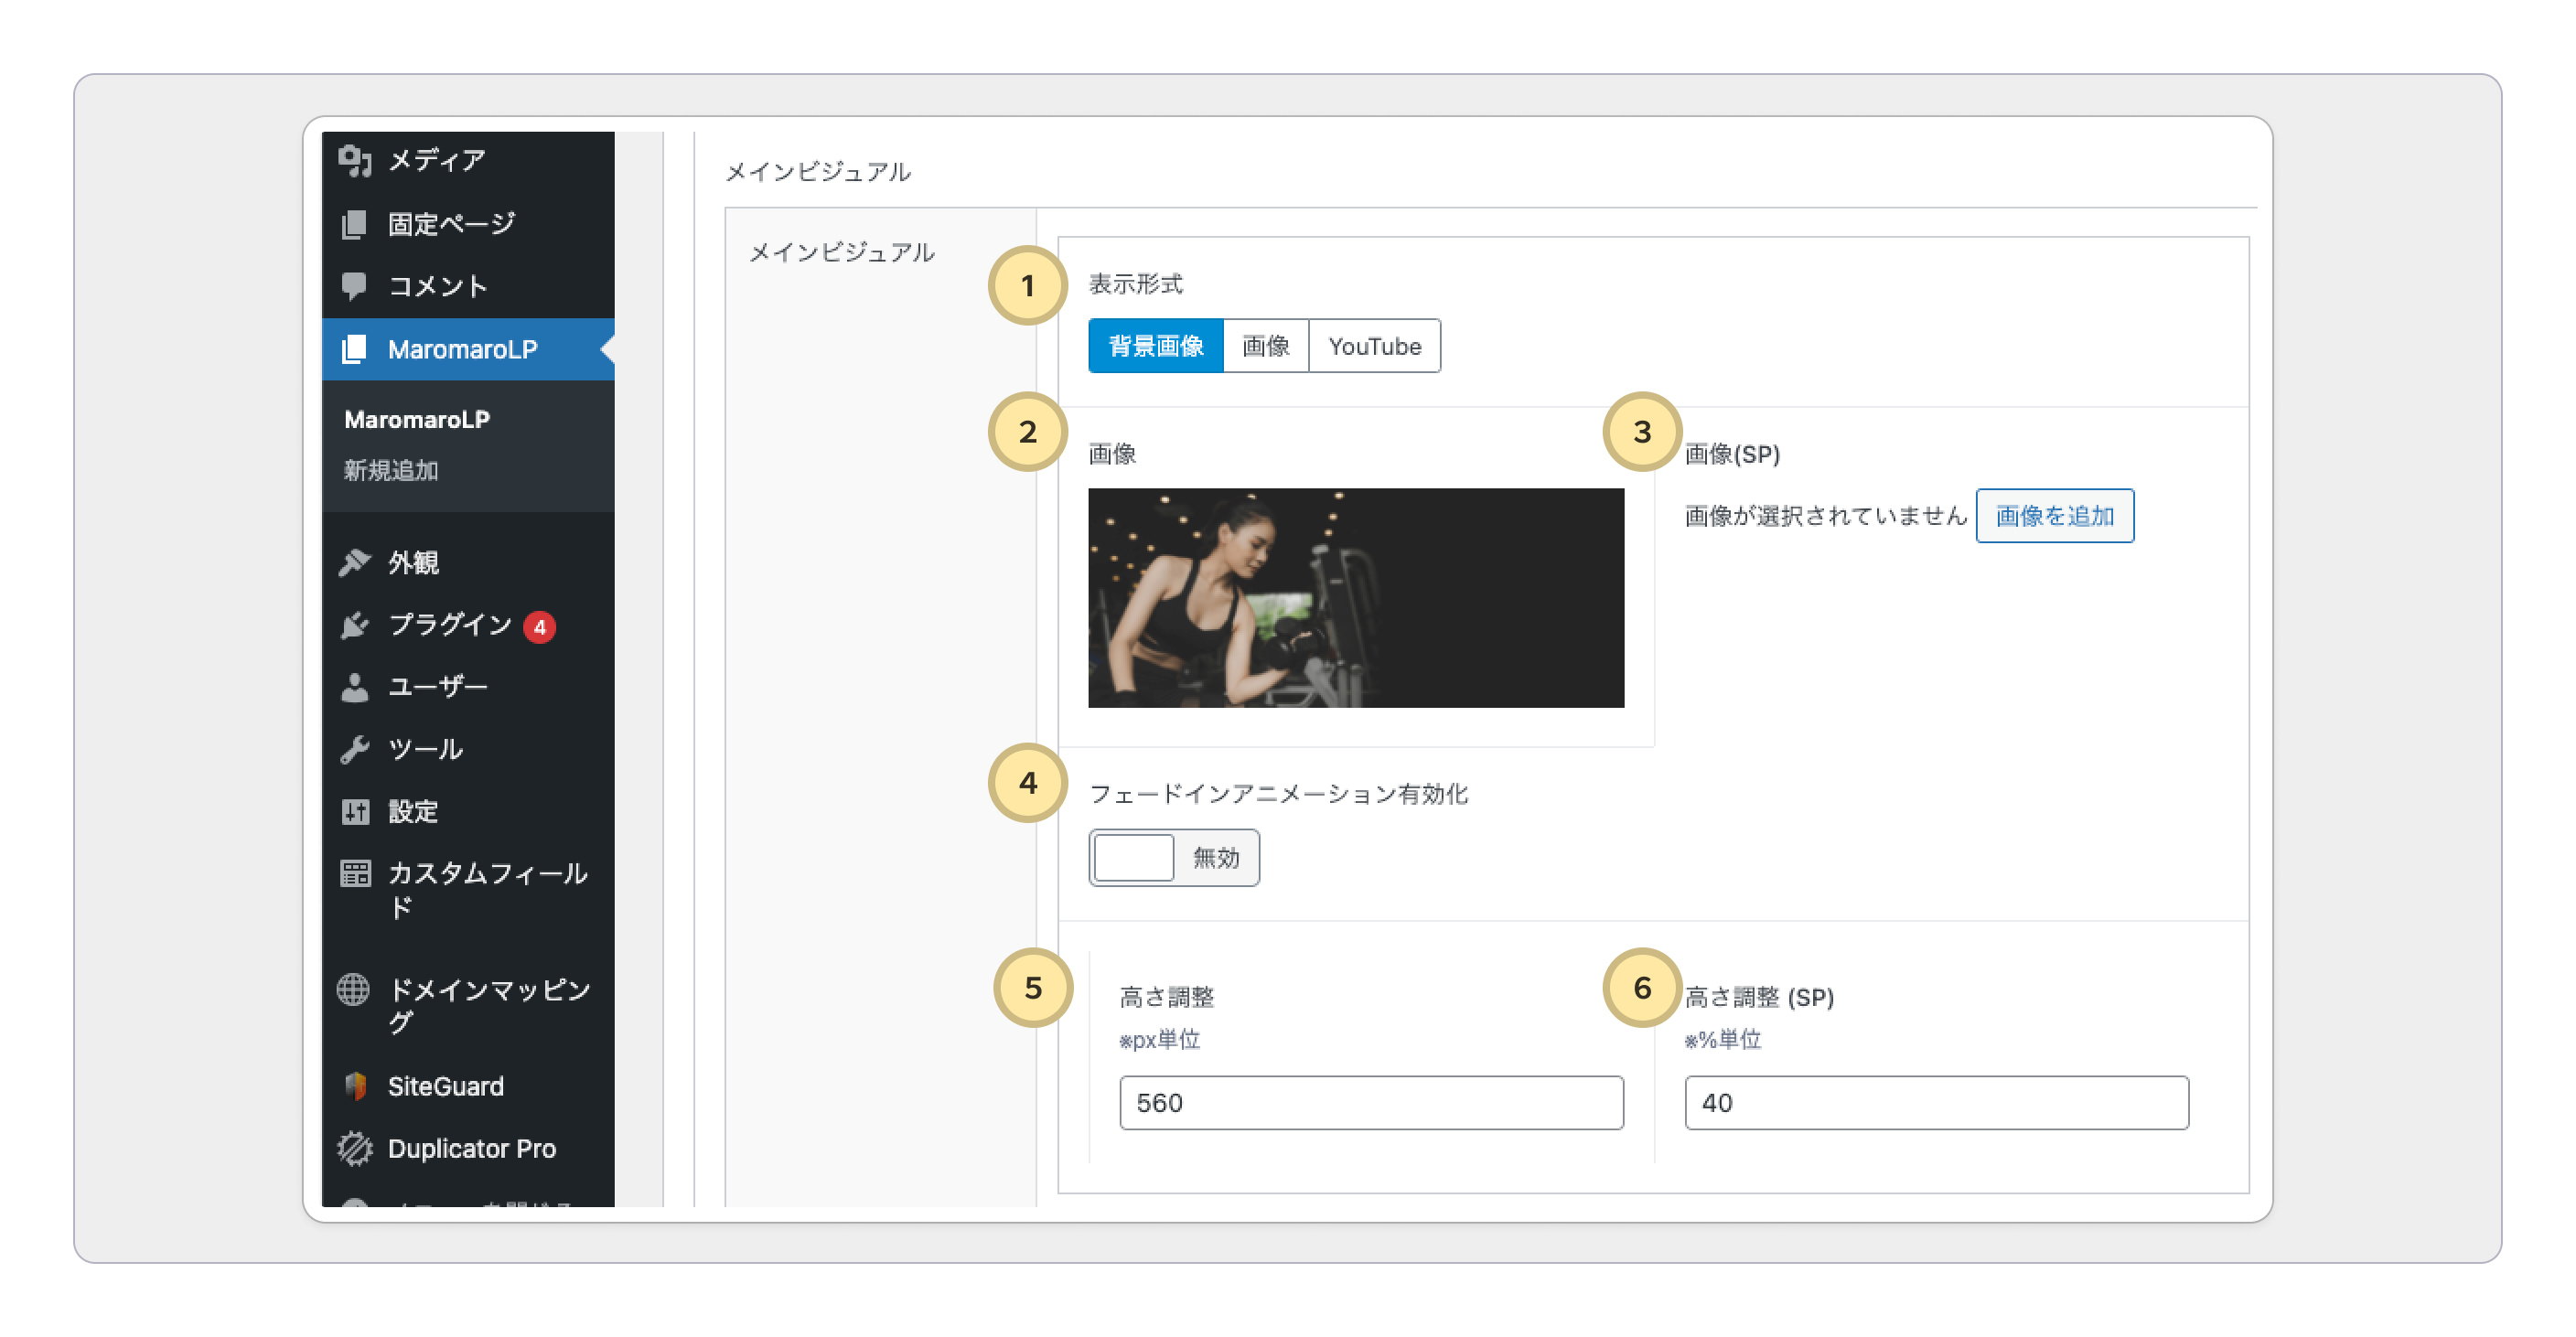Click the Plugins plug icon
The width and height of the screenshot is (2576, 1337).
[x=354, y=625]
